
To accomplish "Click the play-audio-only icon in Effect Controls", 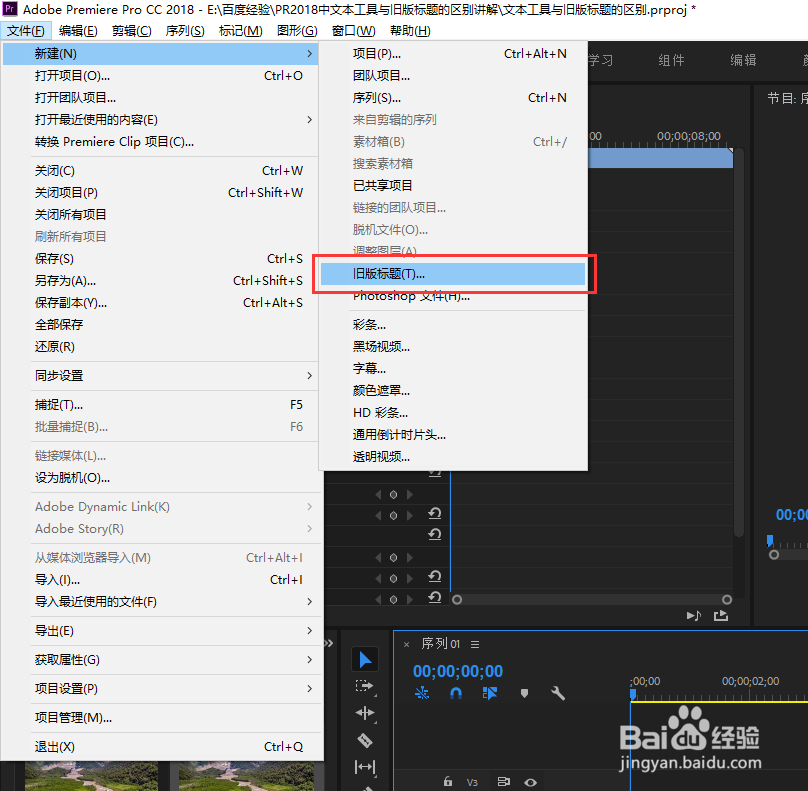I will 694,615.
